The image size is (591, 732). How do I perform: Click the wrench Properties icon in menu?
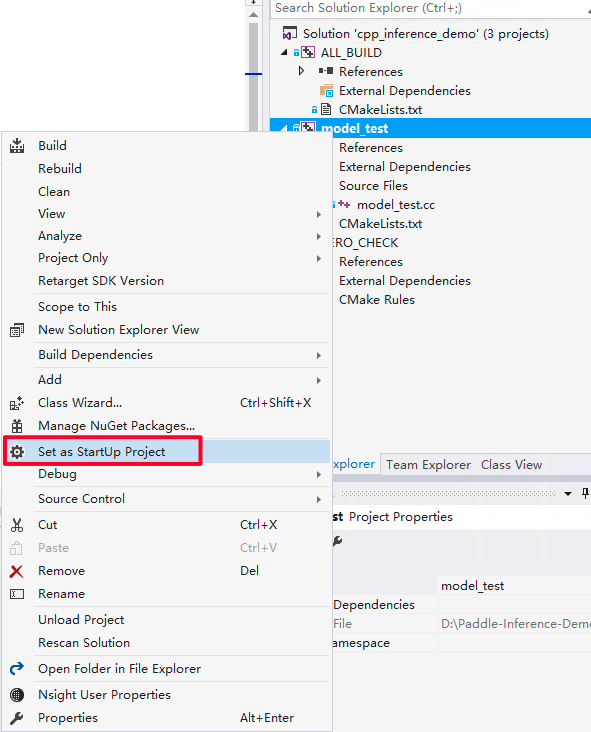pos(17,718)
